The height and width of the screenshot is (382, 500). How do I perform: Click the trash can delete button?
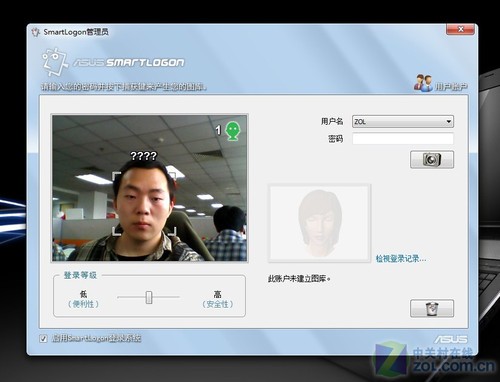432,308
